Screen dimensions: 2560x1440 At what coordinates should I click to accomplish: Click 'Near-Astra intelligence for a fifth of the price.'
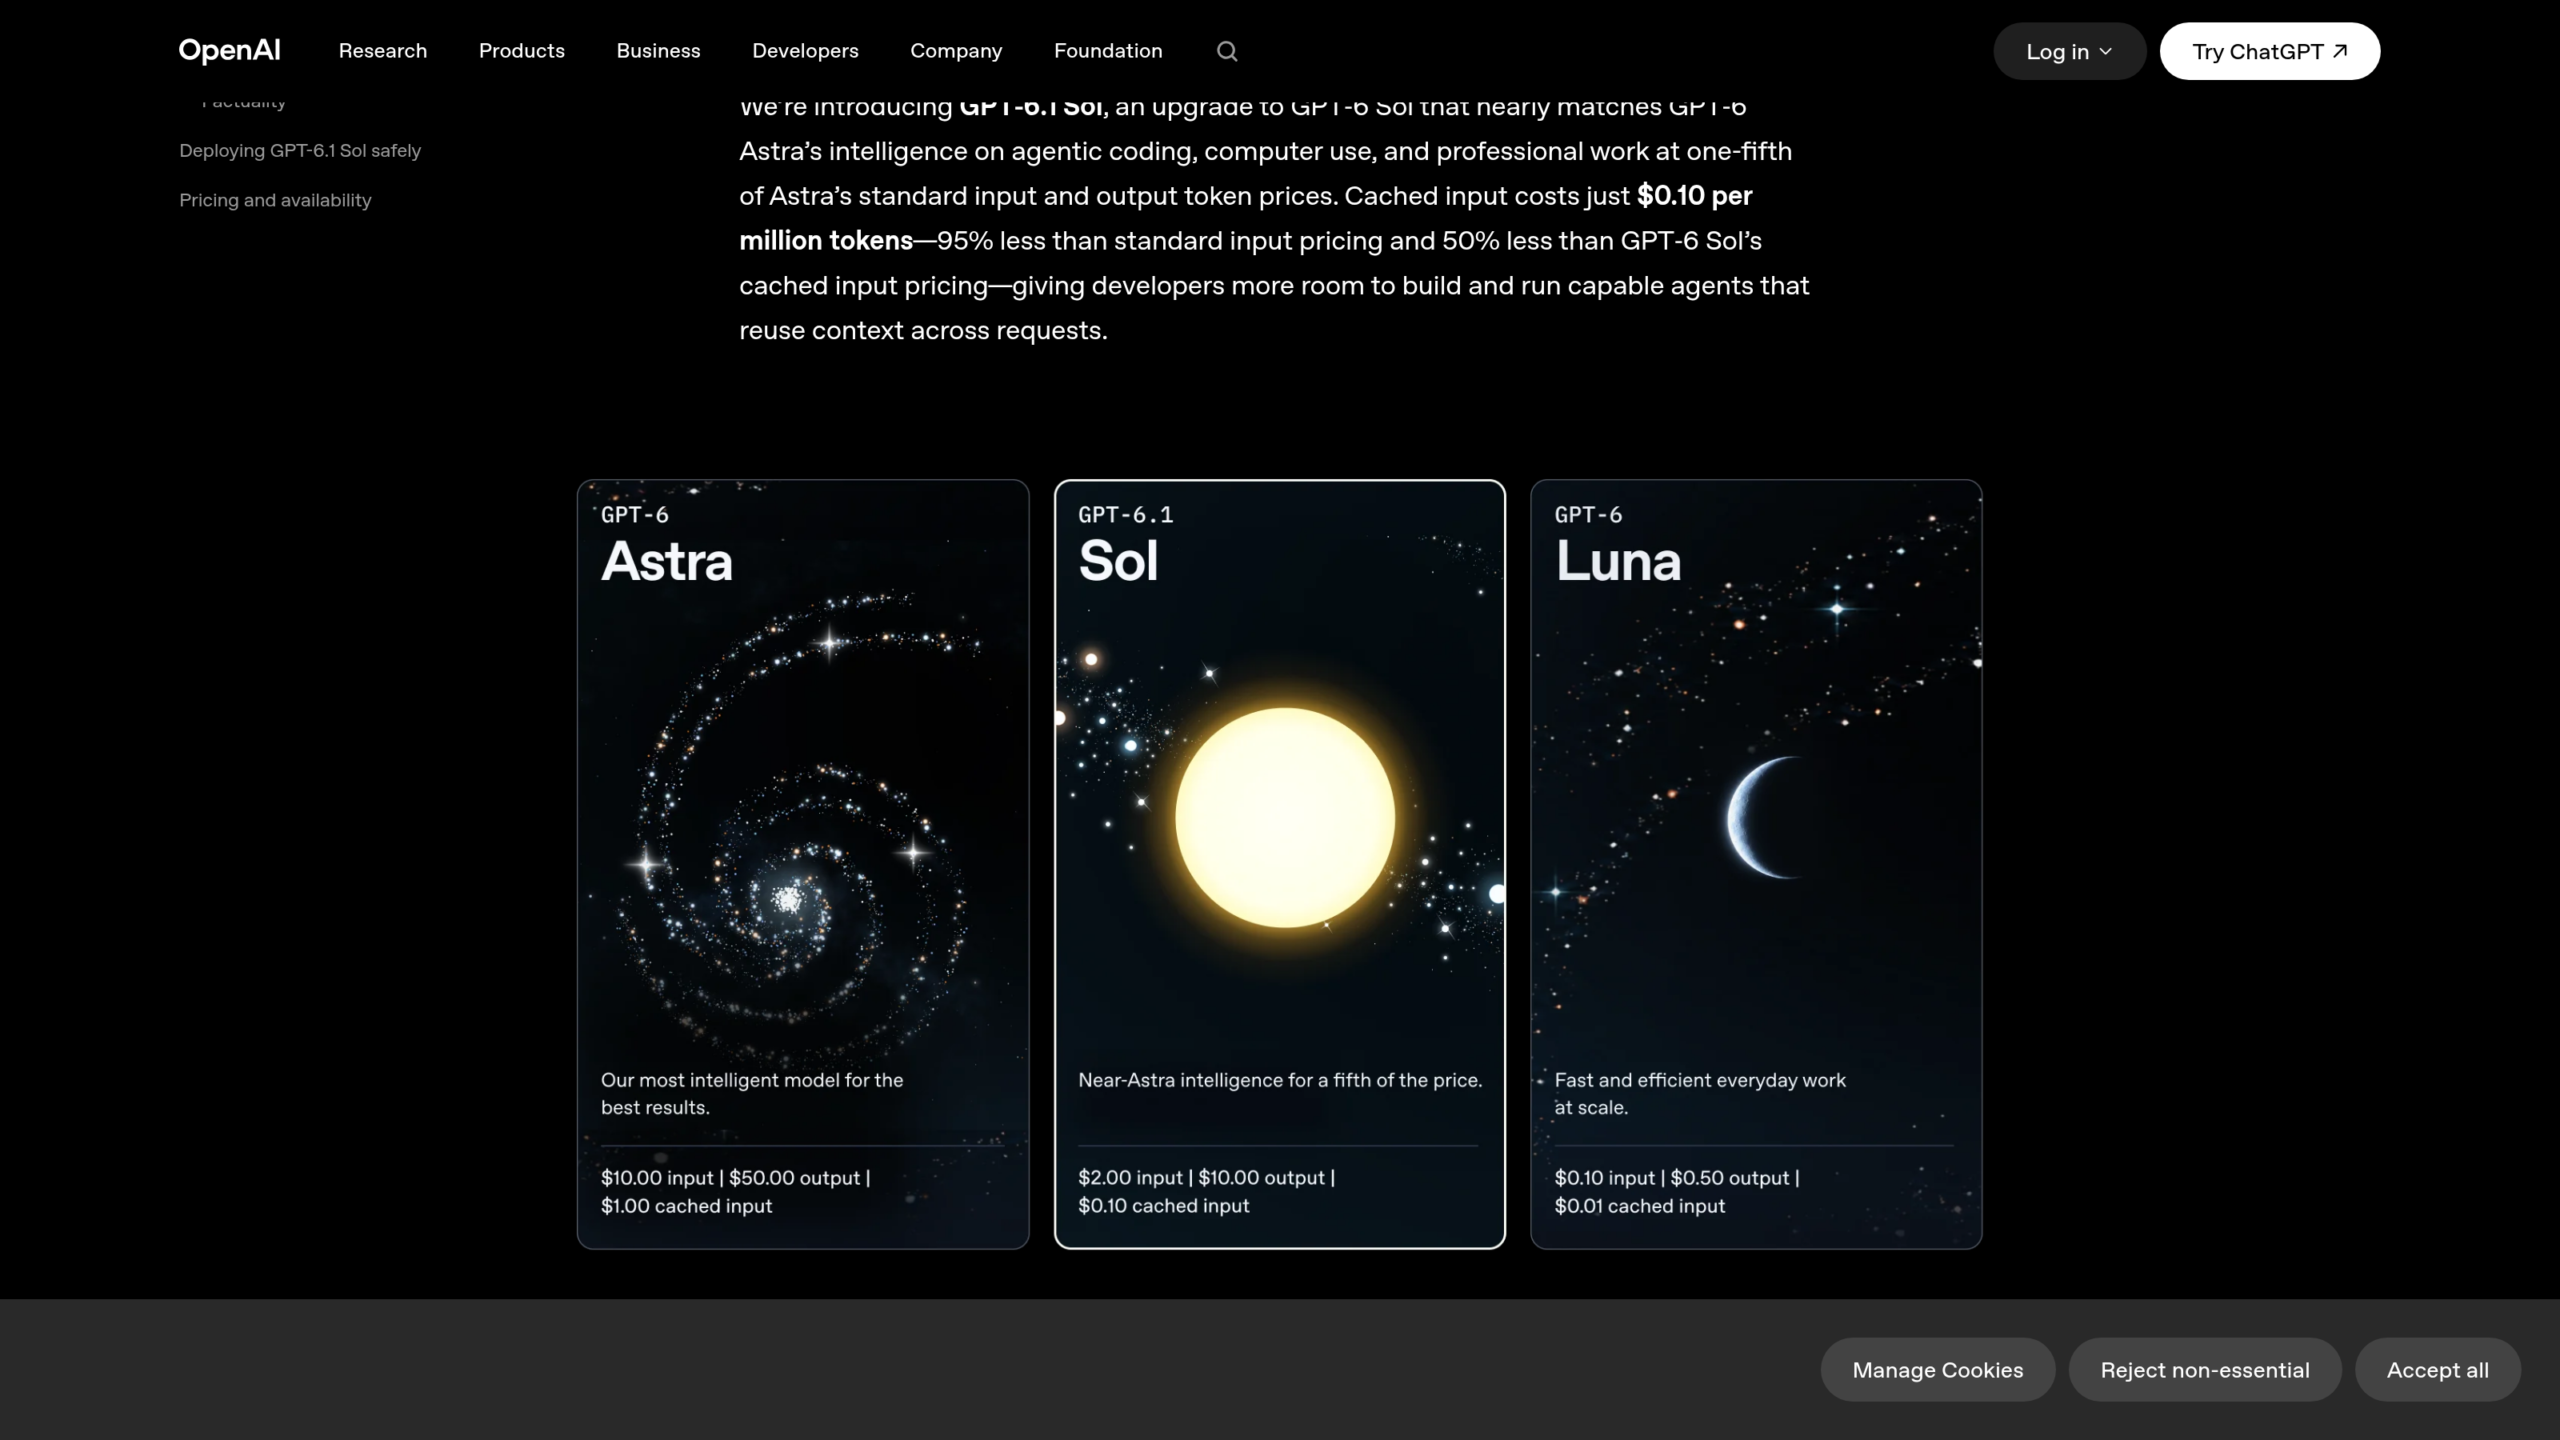pyautogui.click(x=1280, y=1080)
